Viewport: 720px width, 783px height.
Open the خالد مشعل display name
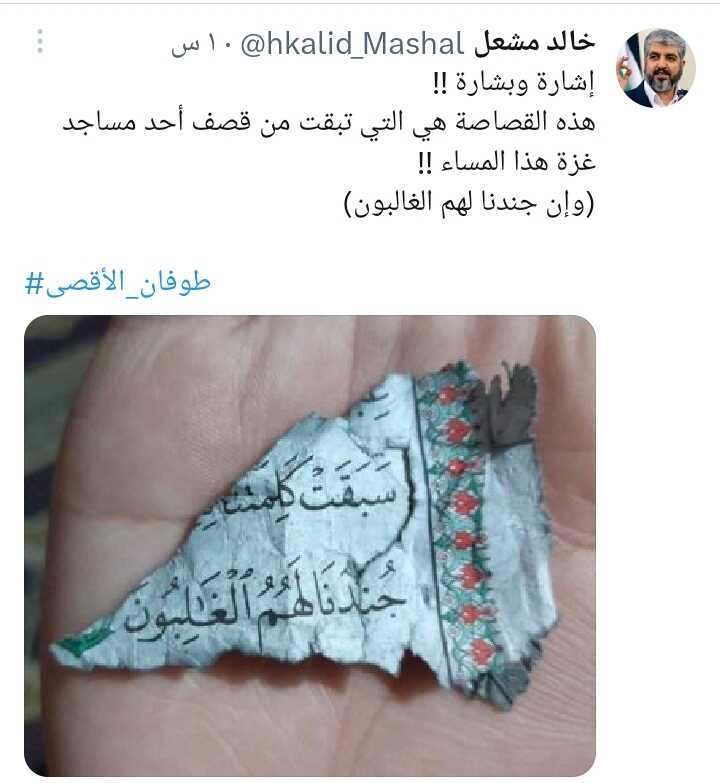pyautogui.click(x=534, y=43)
